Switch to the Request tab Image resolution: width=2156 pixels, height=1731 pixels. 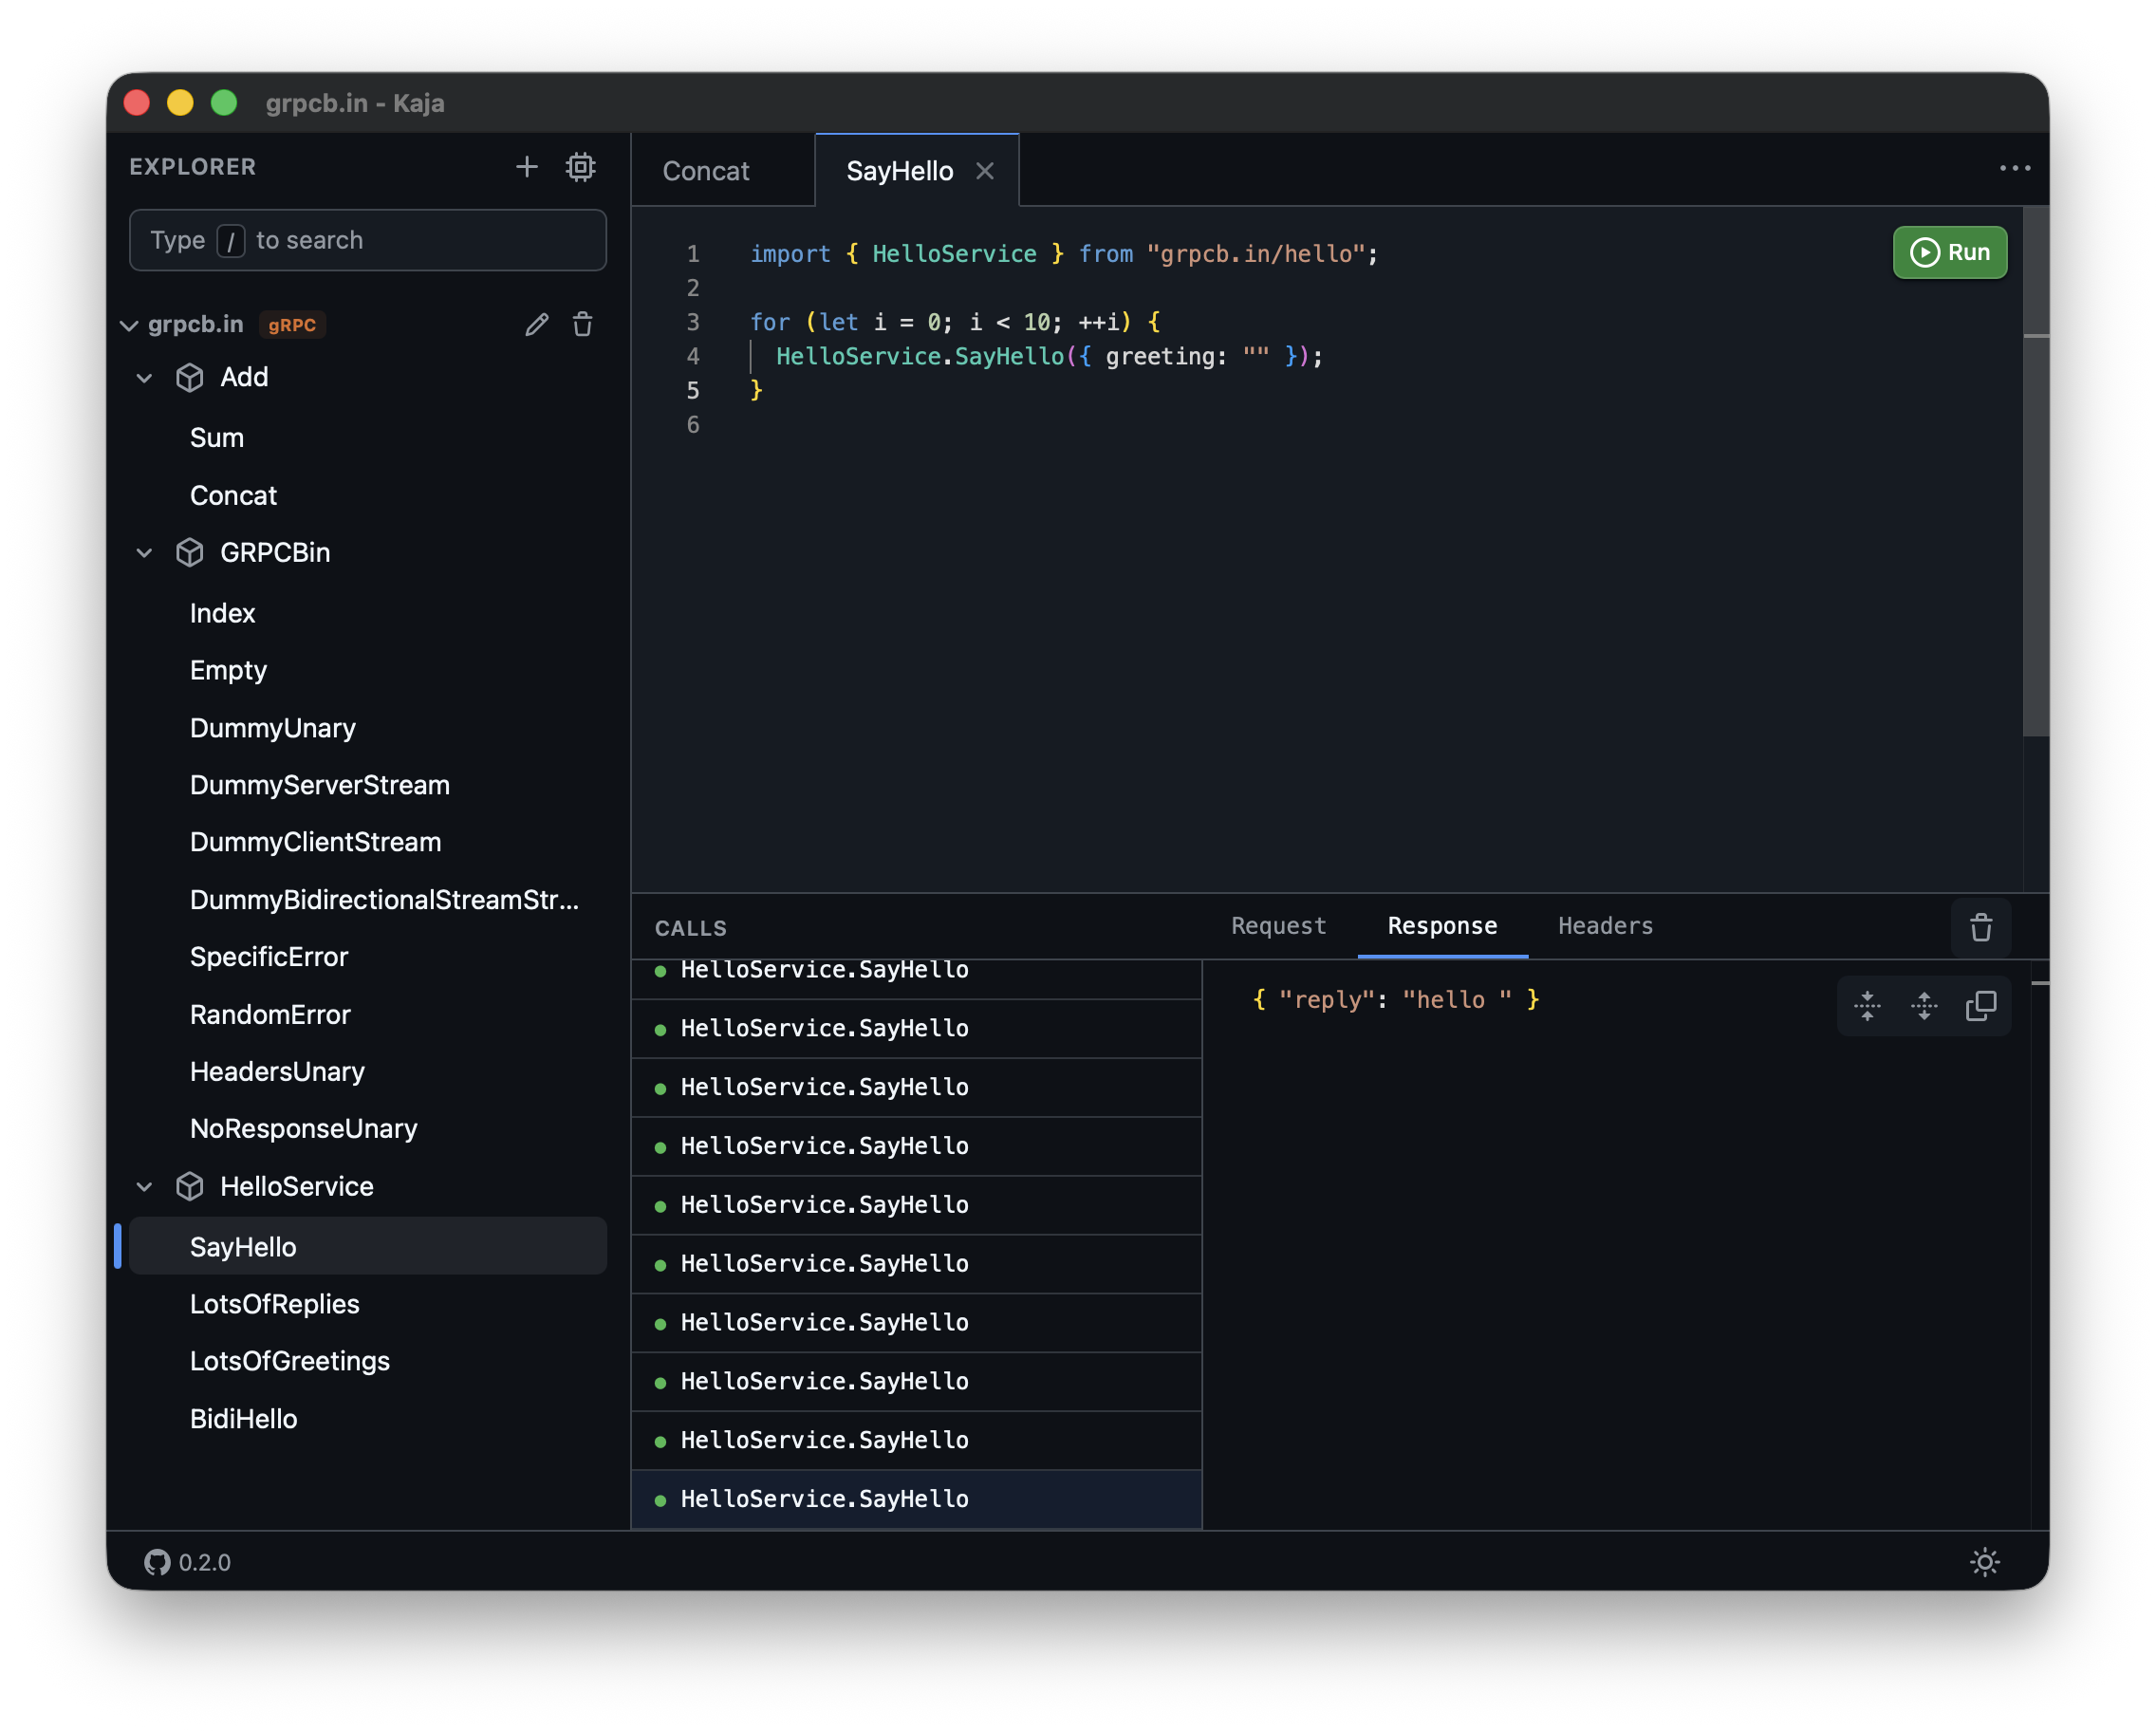[1278, 926]
